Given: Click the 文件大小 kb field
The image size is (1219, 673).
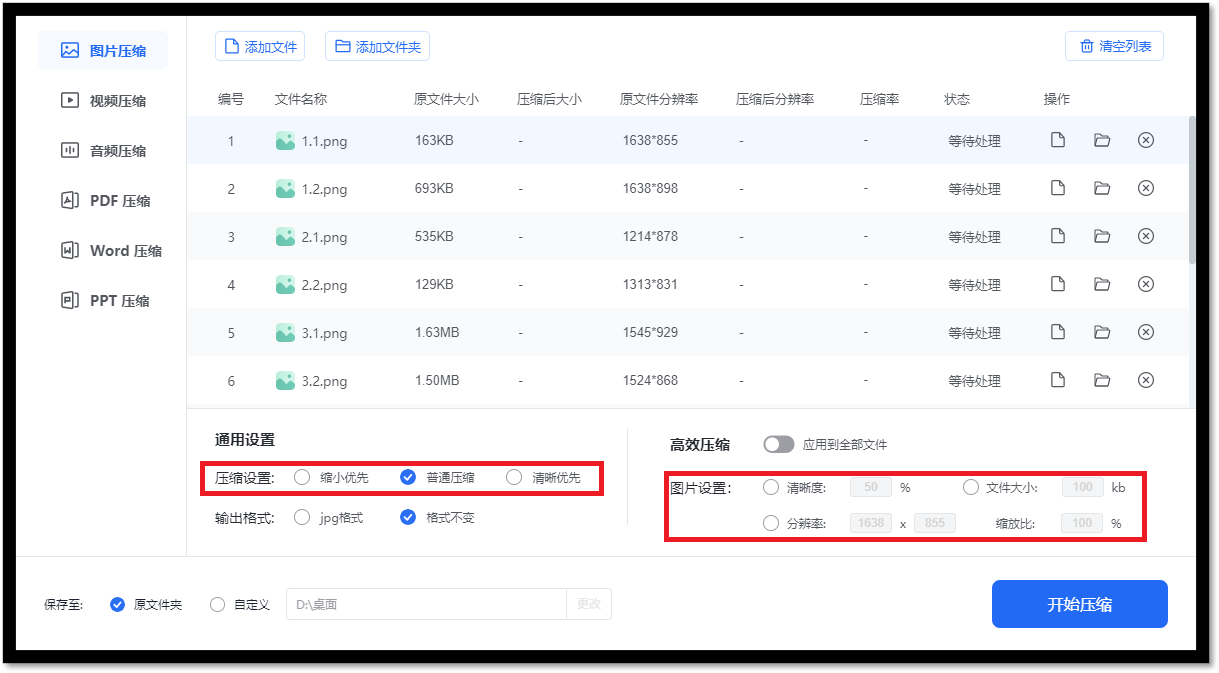Looking at the screenshot, I should tap(1083, 488).
